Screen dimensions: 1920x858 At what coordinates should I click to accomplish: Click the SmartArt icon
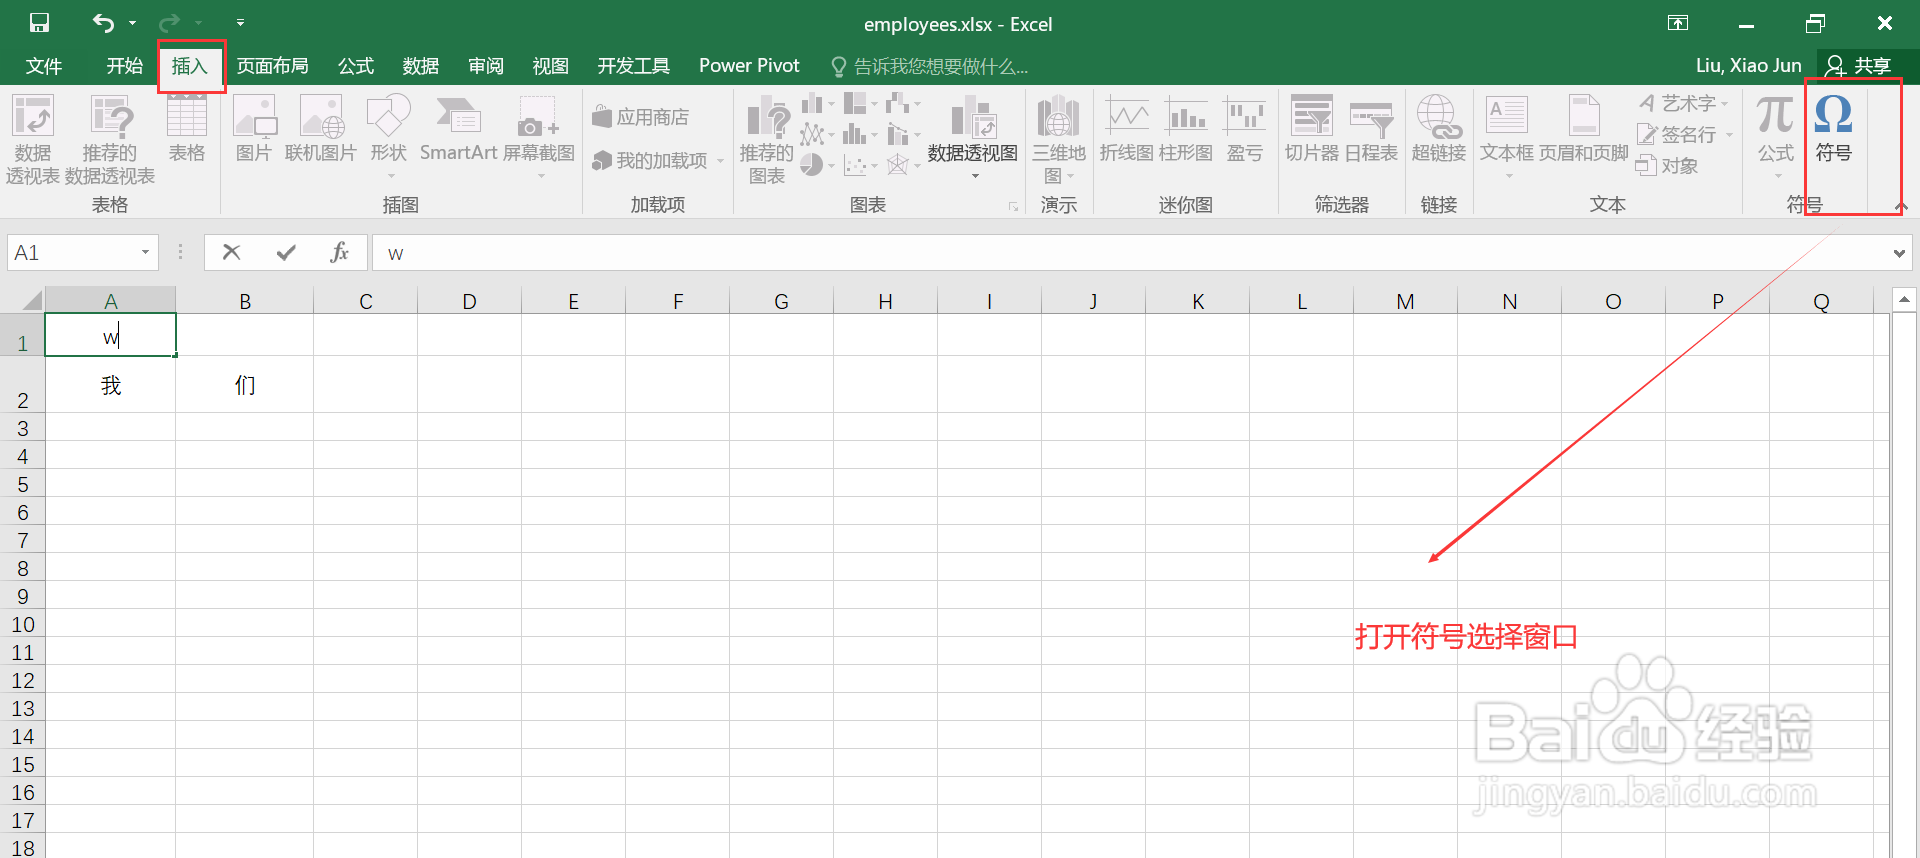pyautogui.click(x=458, y=128)
